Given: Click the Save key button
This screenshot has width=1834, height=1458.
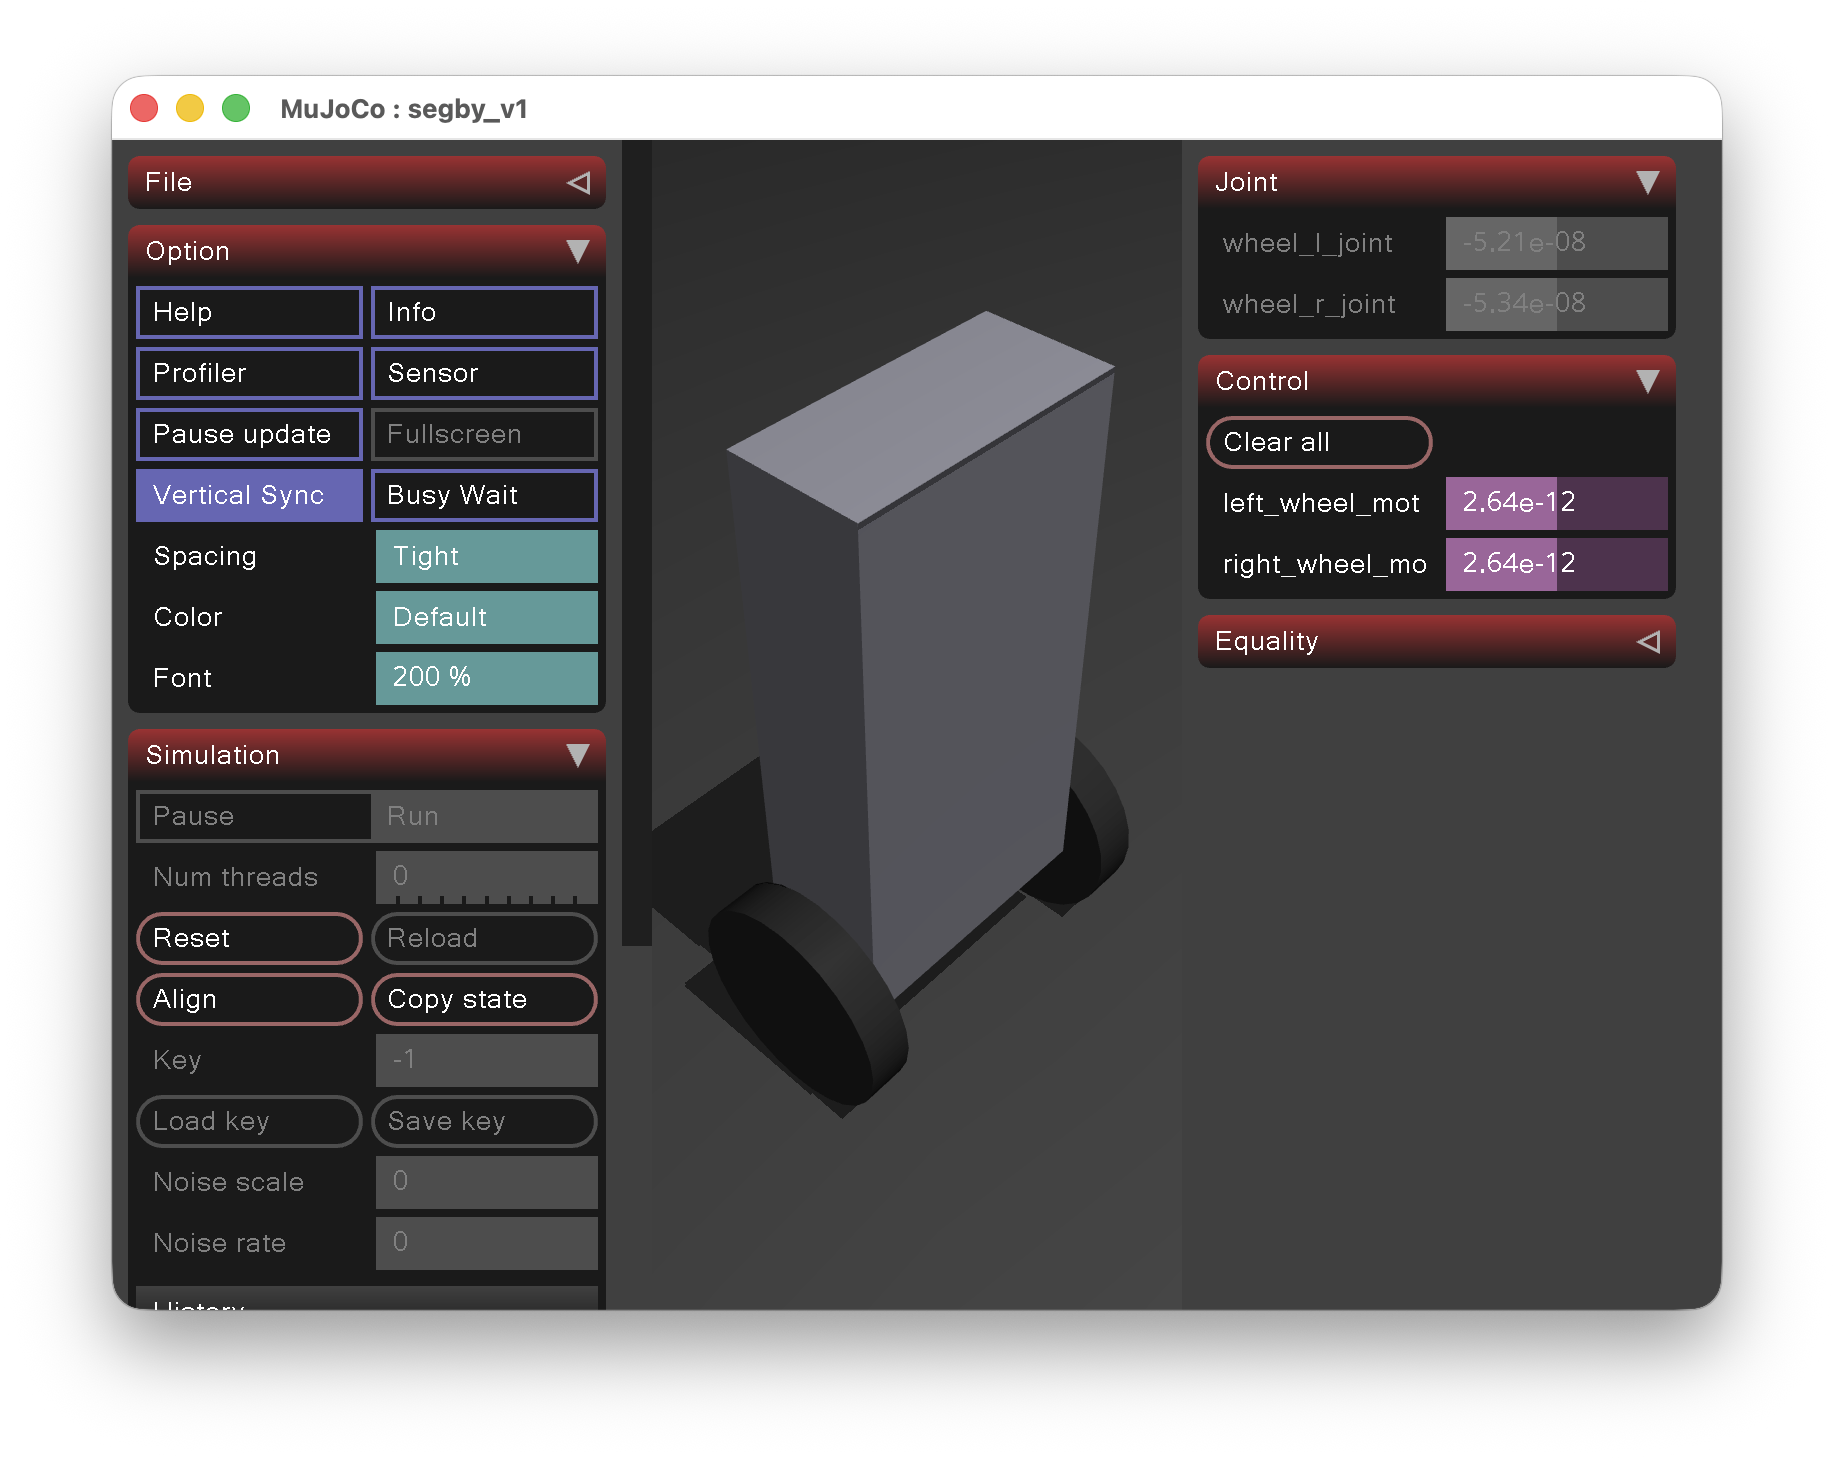Looking at the screenshot, I should [x=484, y=1121].
